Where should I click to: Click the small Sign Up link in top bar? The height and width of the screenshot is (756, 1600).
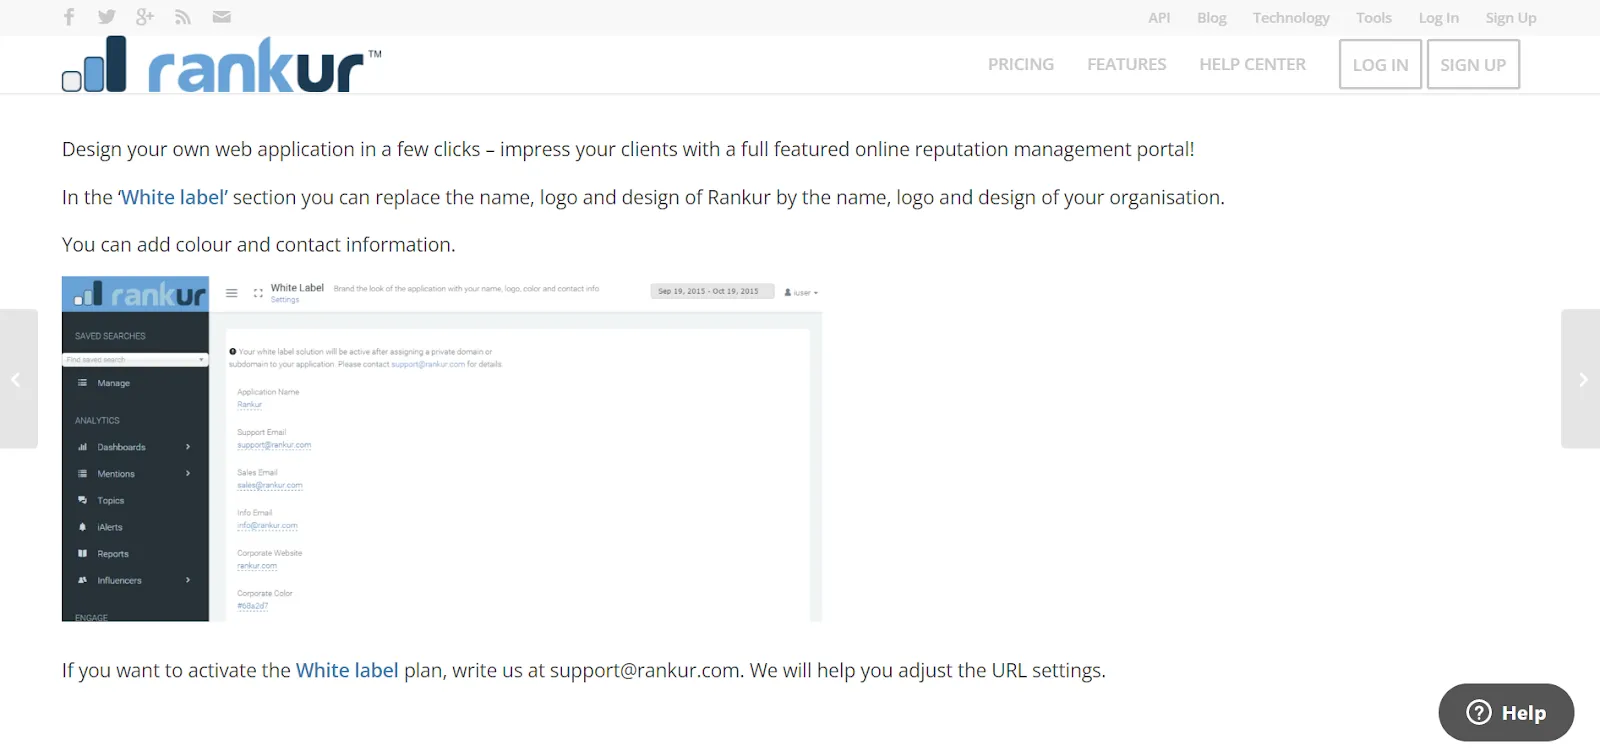(1511, 18)
